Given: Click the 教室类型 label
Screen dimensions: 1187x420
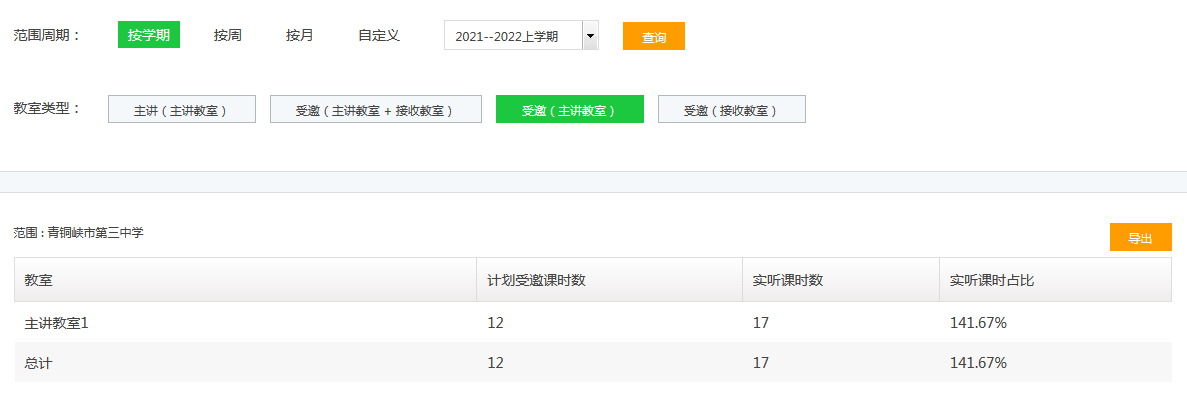Looking at the screenshot, I should point(47,108).
